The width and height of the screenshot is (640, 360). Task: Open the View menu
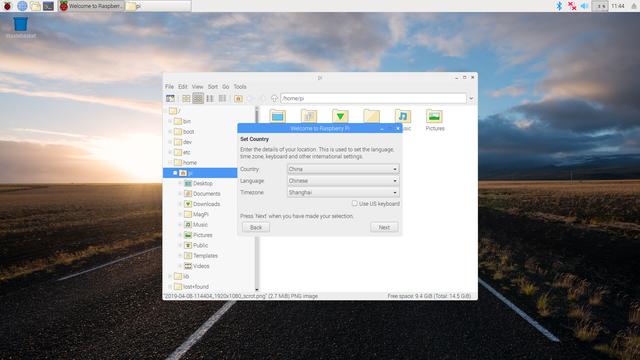[198, 87]
